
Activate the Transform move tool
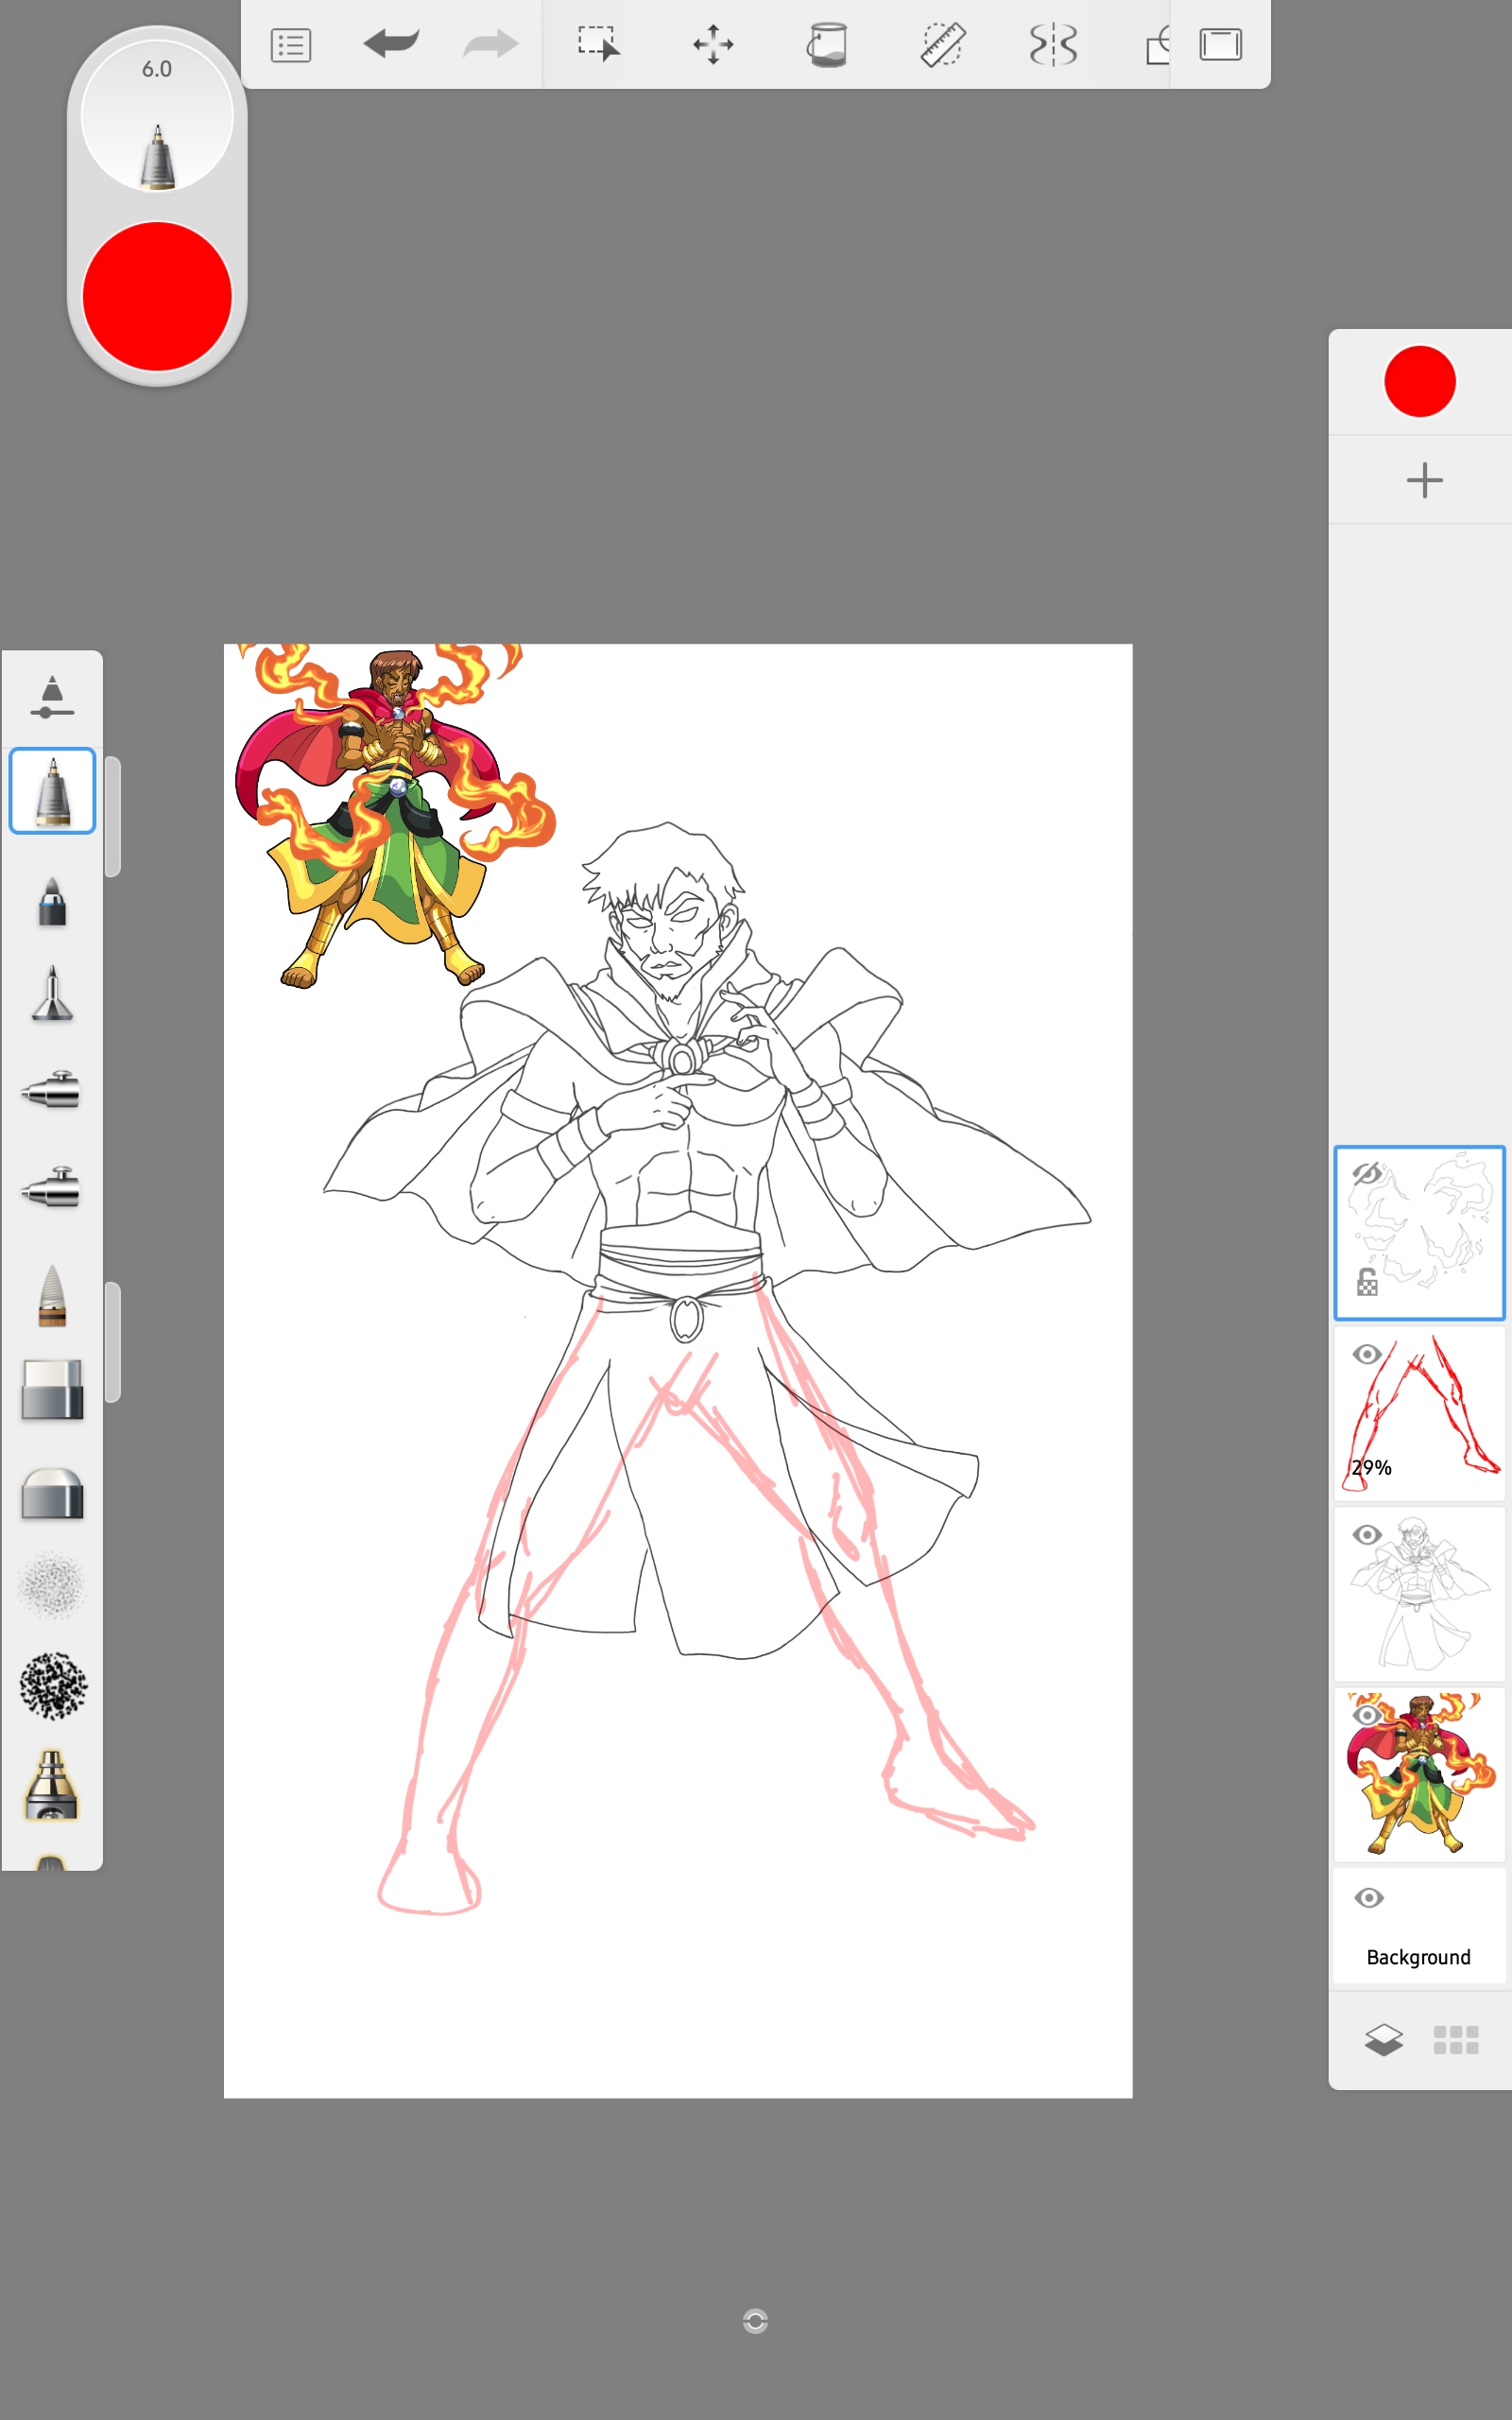click(713, 45)
